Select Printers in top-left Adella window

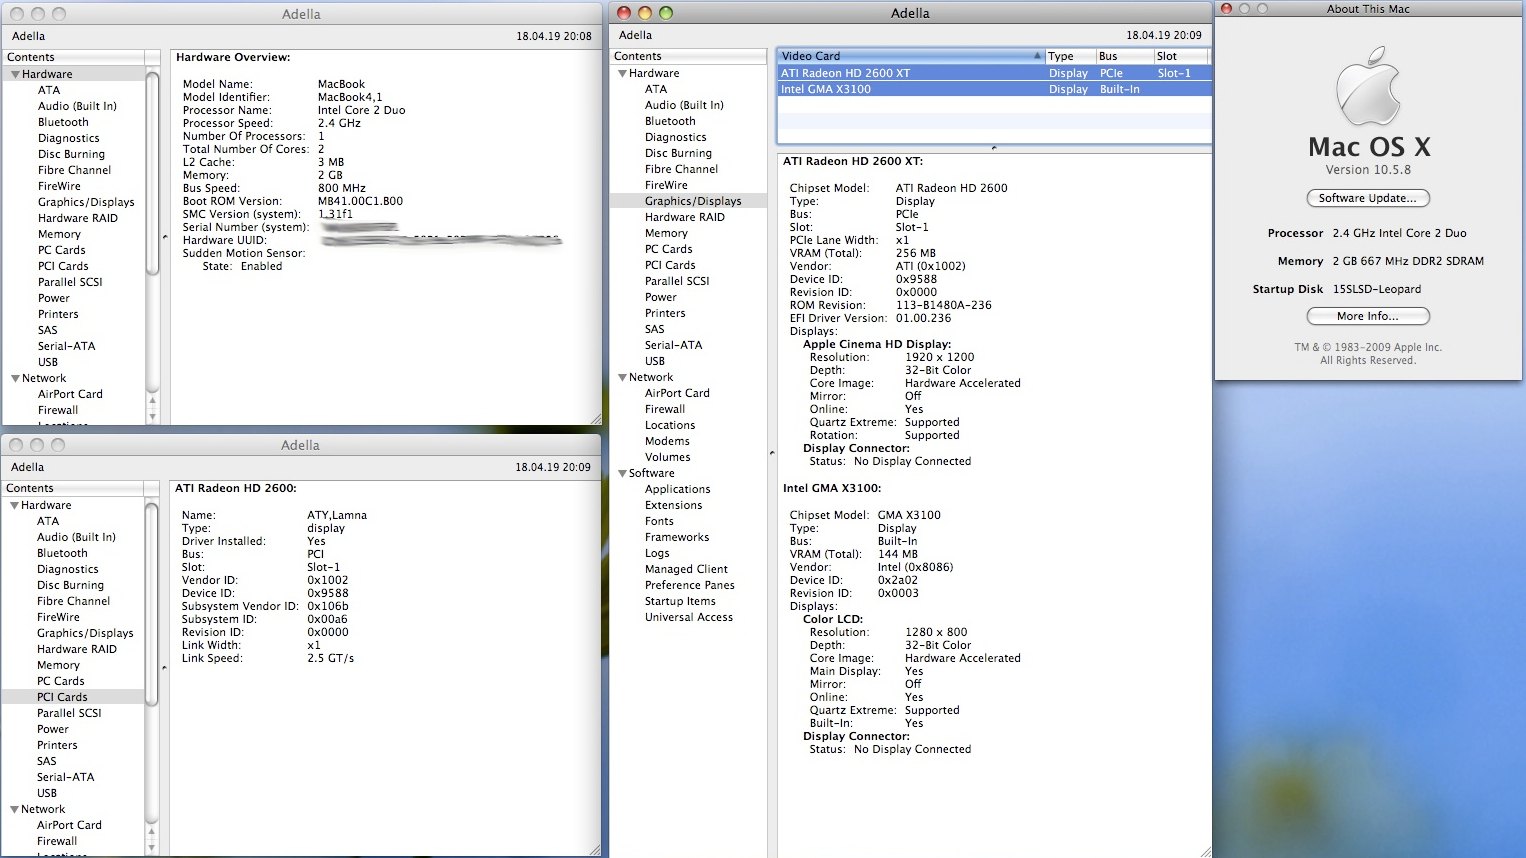click(x=58, y=314)
